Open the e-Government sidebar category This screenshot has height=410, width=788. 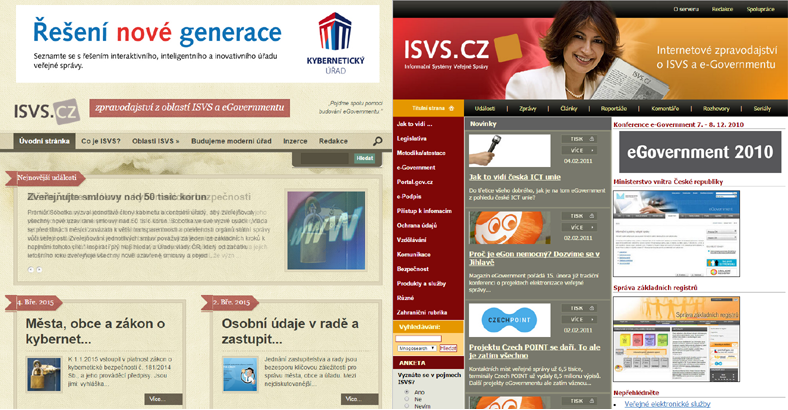[416, 167]
